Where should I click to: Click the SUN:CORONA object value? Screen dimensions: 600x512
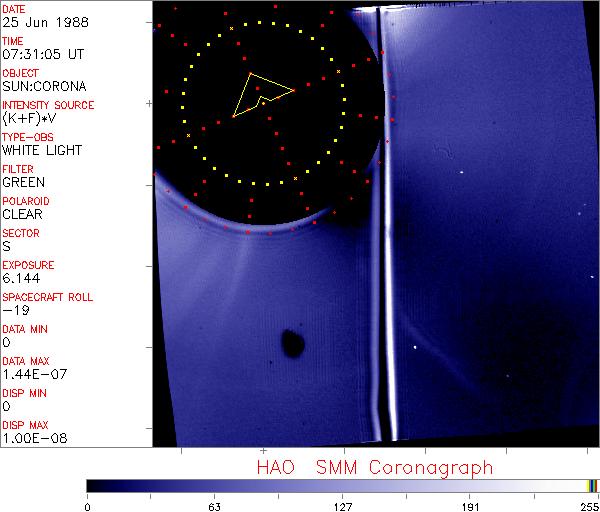click(x=43, y=86)
